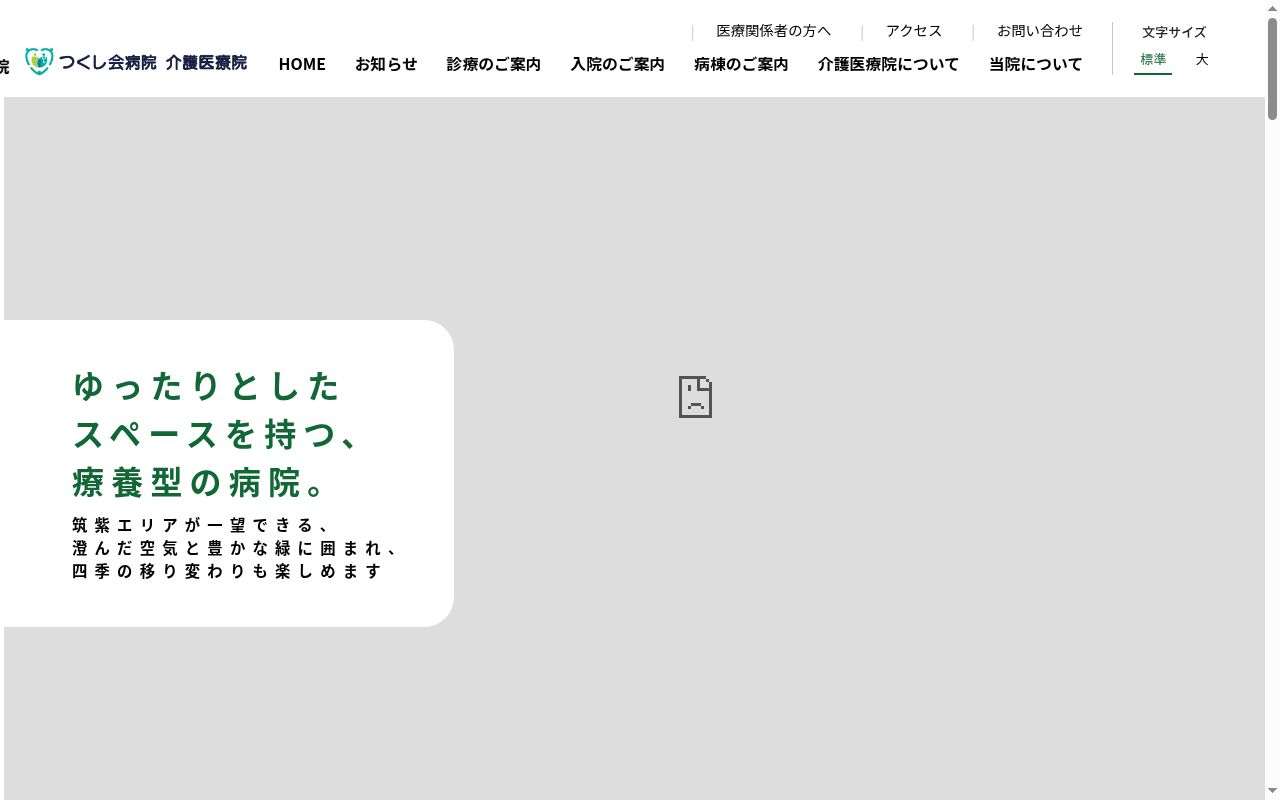Screen dimensions: 1280x800
Task: Open the HOME menu item
Action: tap(302, 64)
